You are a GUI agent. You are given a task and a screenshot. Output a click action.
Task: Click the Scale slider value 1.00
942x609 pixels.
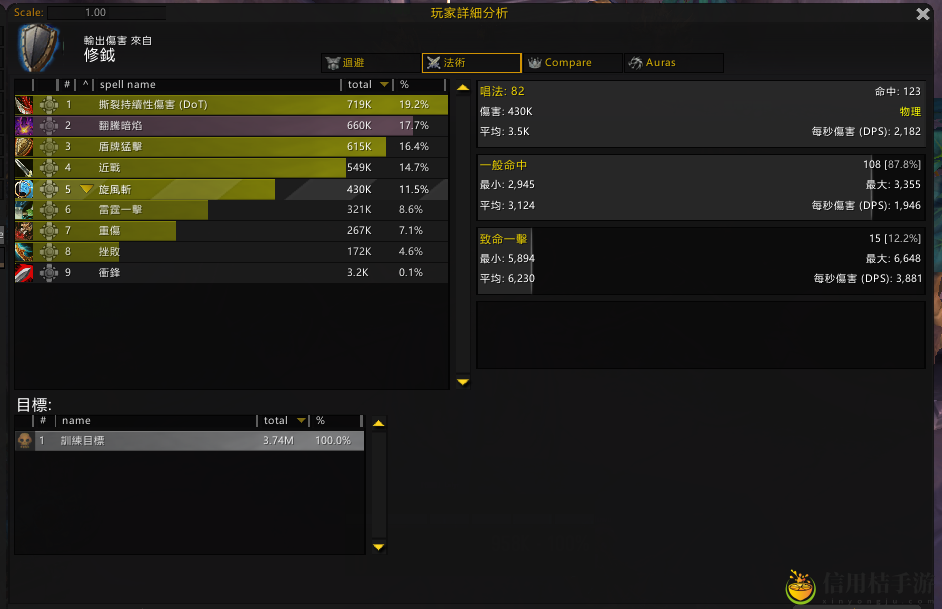(x=106, y=13)
